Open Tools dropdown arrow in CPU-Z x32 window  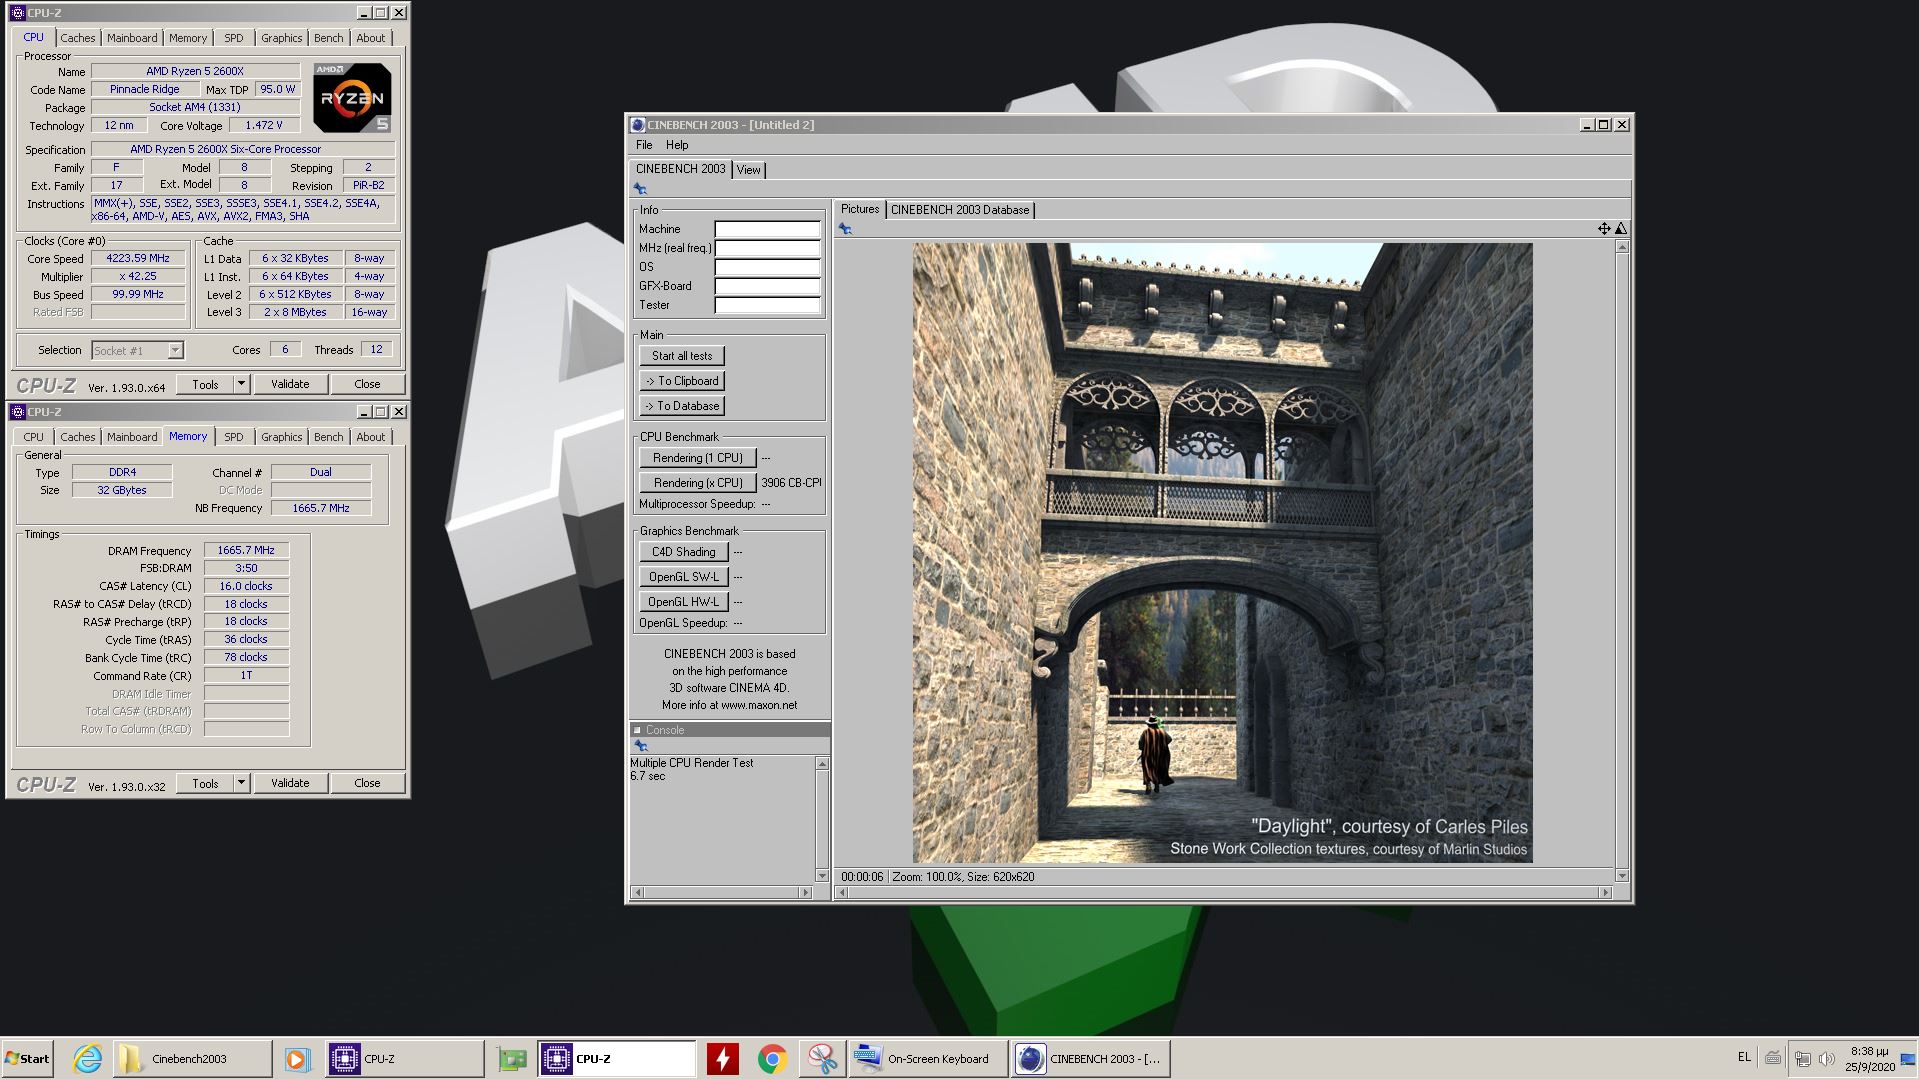(x=241, y=783)
